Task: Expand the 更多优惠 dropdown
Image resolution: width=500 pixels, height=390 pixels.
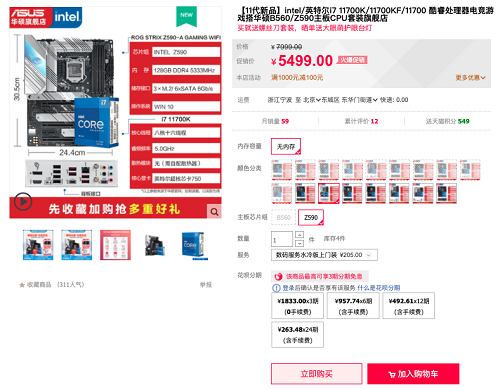Action: pos(470,78)
